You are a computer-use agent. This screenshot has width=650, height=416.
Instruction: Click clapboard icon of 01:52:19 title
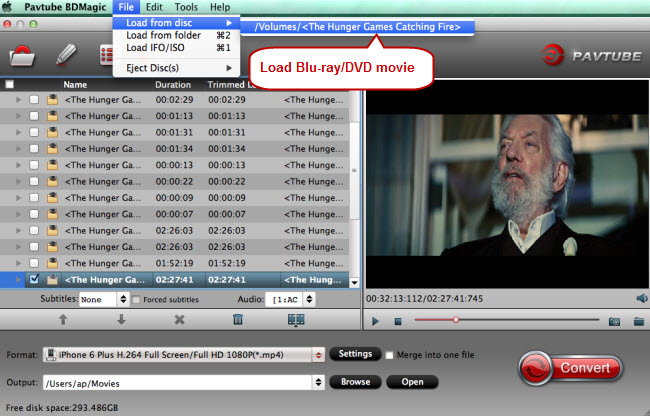coord(52,263)
